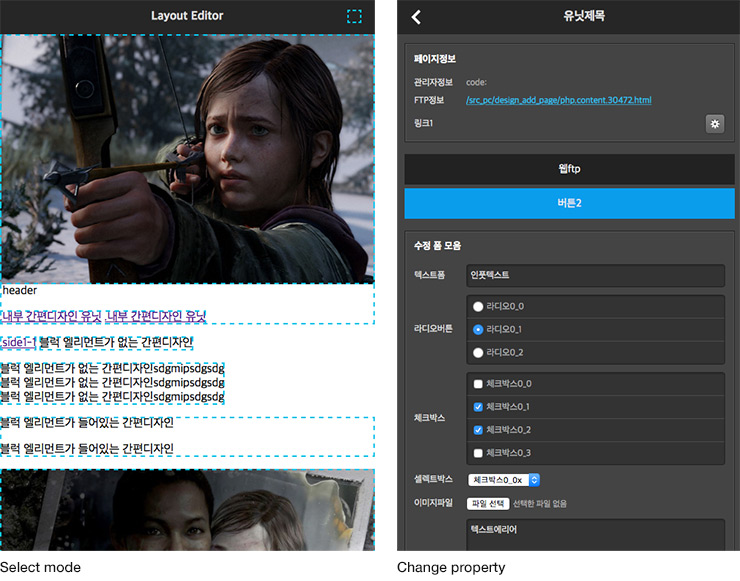Click the 파일 선택 file button

point(488,504)
